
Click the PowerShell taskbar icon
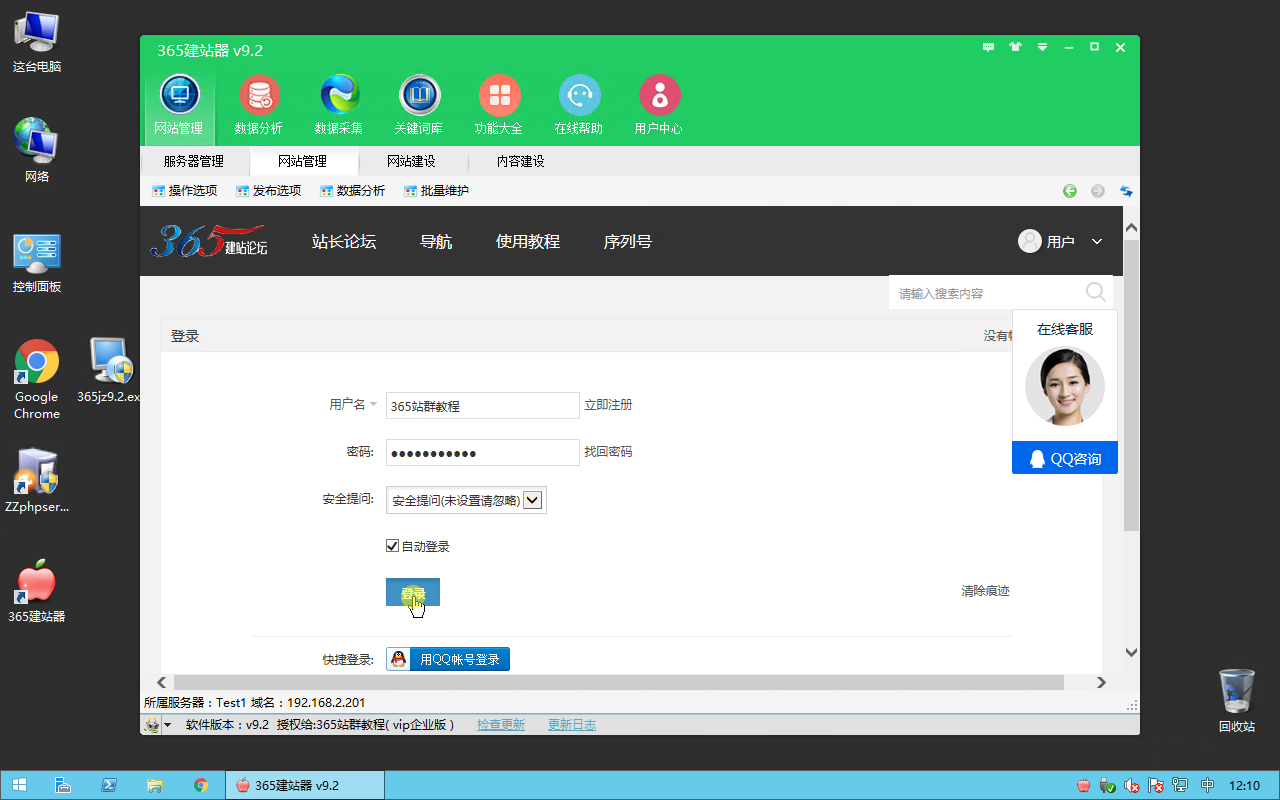click(109, 785)
